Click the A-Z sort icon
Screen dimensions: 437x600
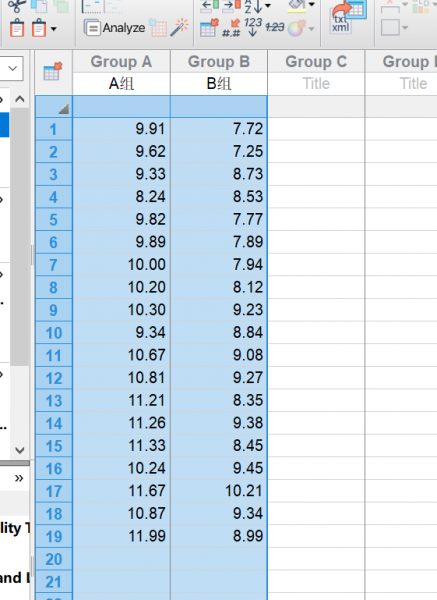(x=253, y=6)
